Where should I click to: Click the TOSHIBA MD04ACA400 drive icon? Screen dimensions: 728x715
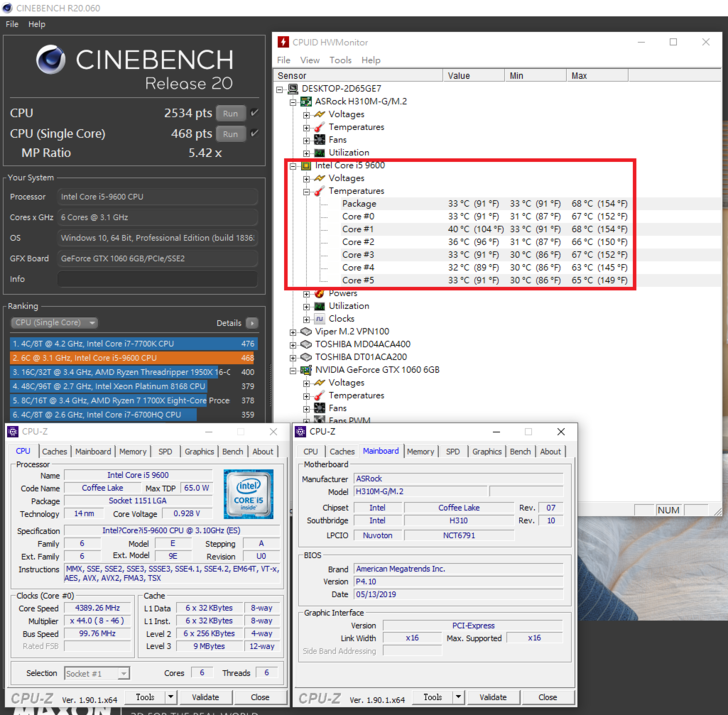[306, 344]
